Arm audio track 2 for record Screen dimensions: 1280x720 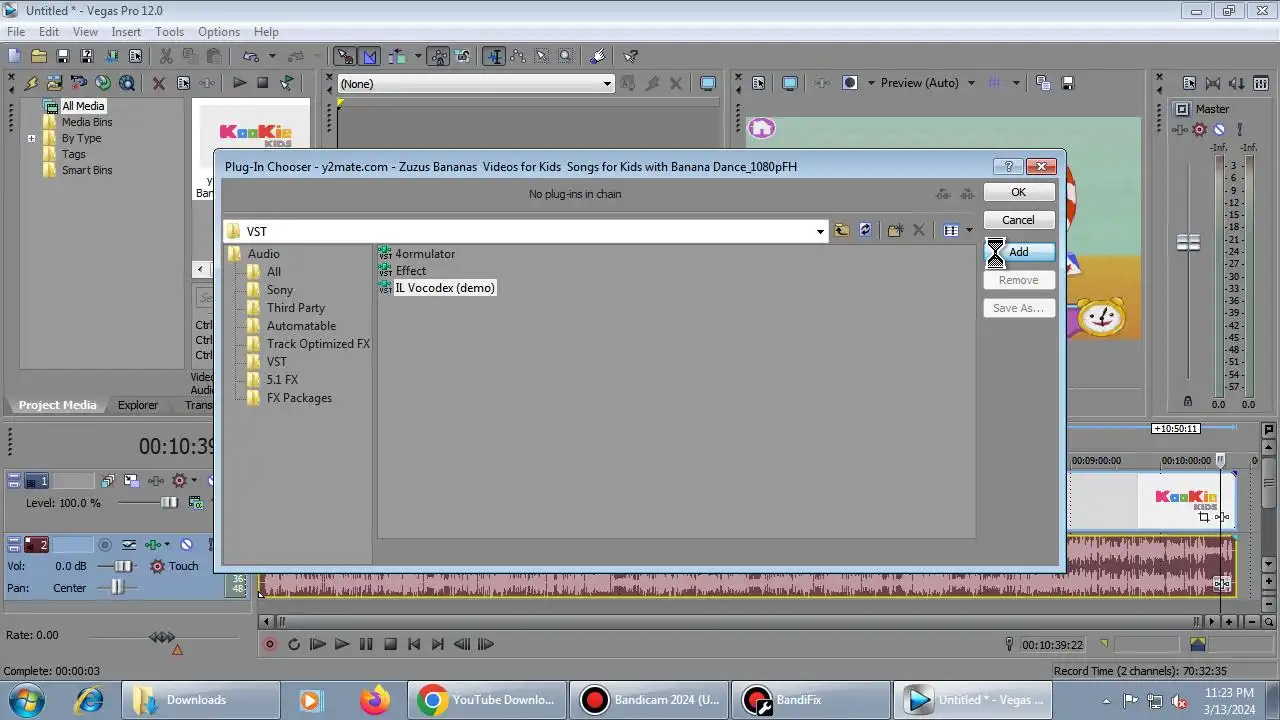(104, 545)
